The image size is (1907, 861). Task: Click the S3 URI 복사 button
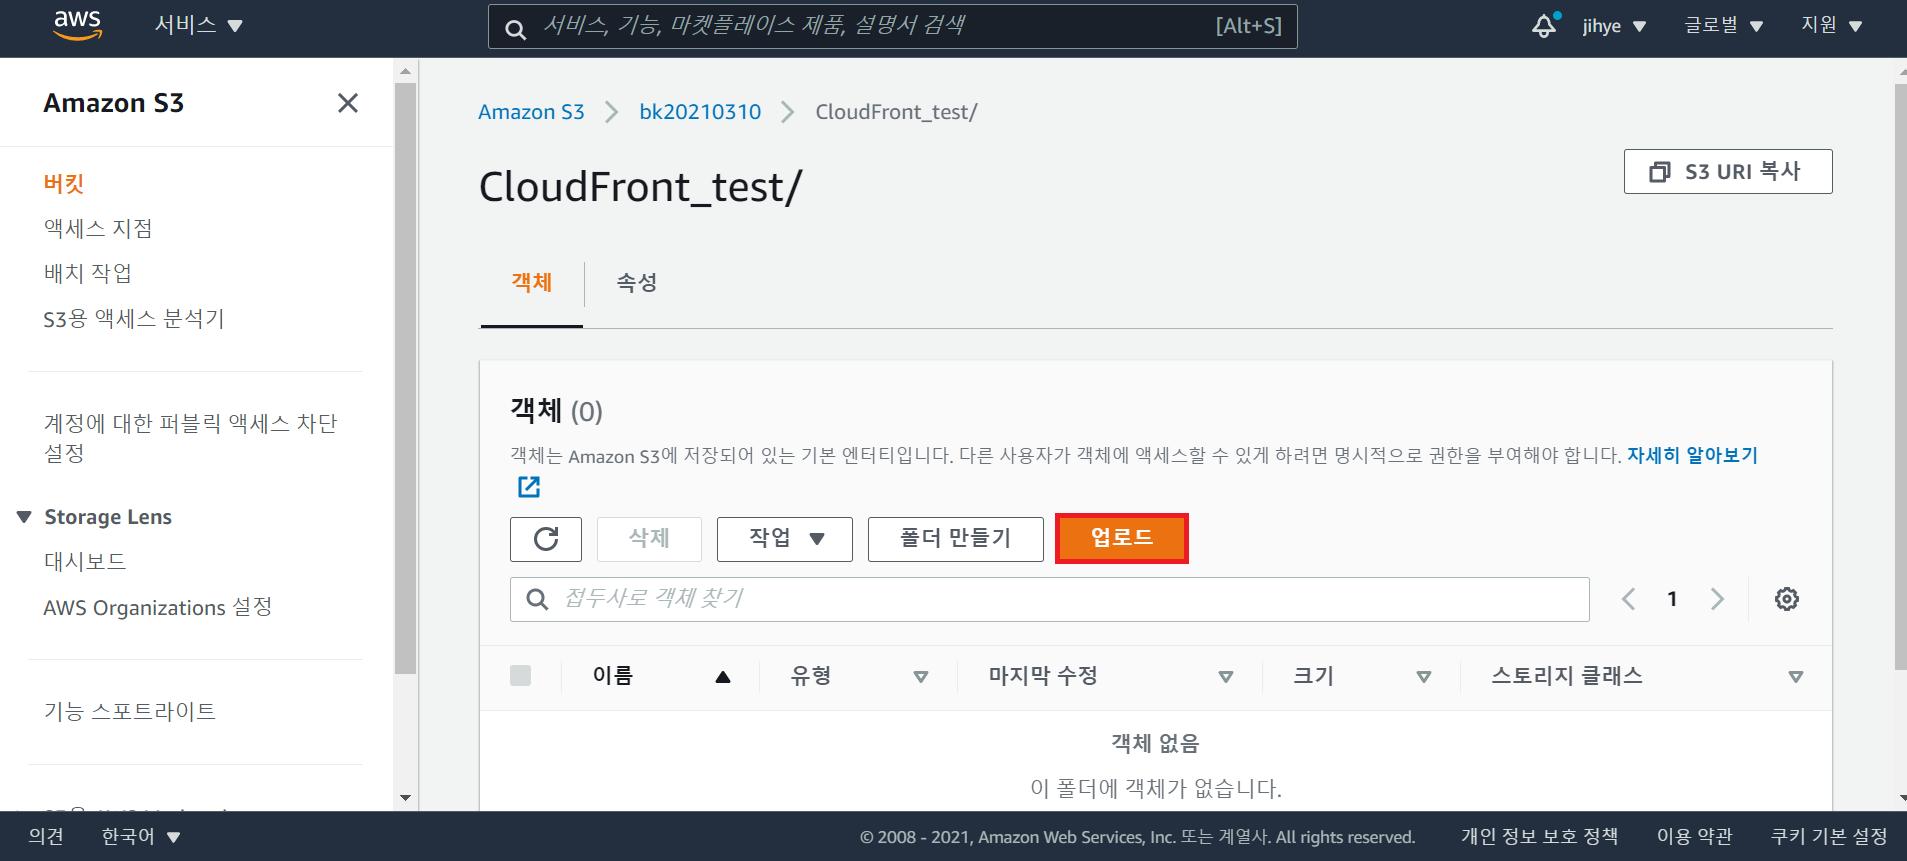(1728, 171)
